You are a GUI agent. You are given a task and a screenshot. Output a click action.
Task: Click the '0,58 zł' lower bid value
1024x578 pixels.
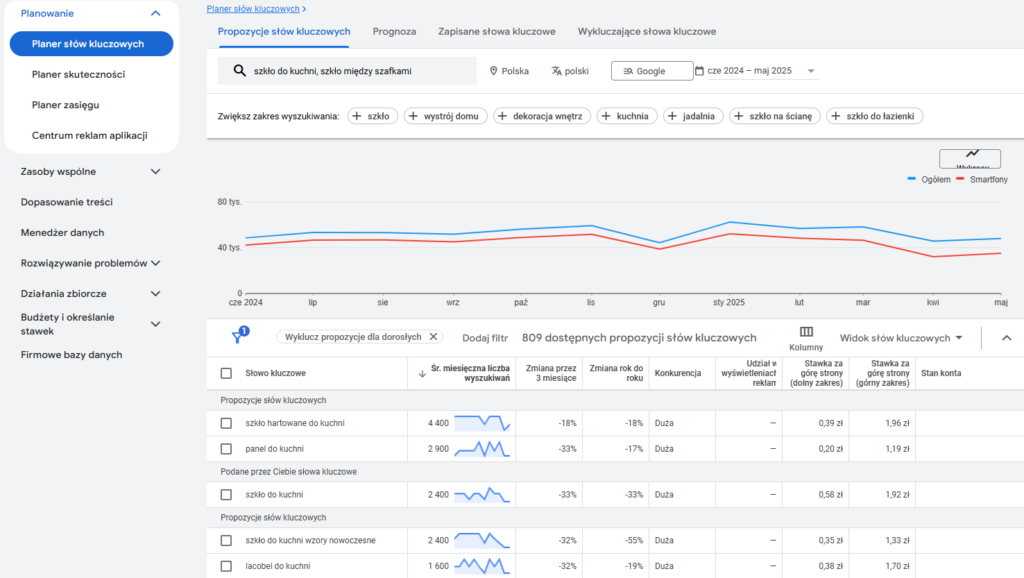point(831,494)
